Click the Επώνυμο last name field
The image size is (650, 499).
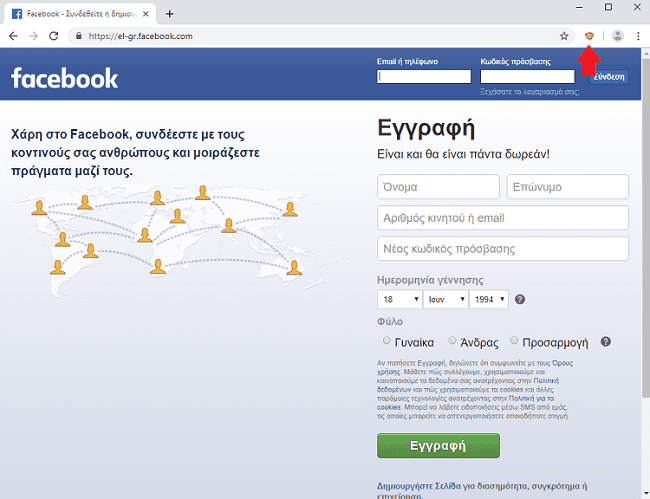(x=568, y=187)
